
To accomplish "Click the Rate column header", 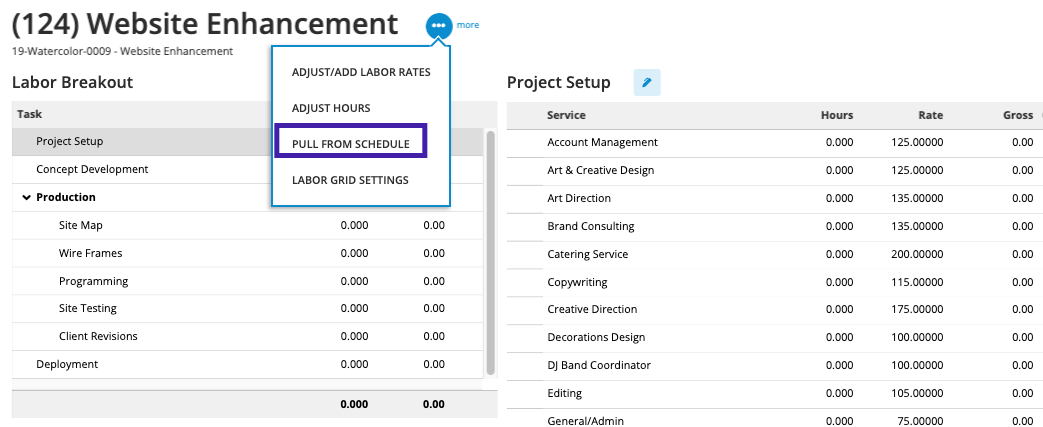I will click(x=930, y=116).
